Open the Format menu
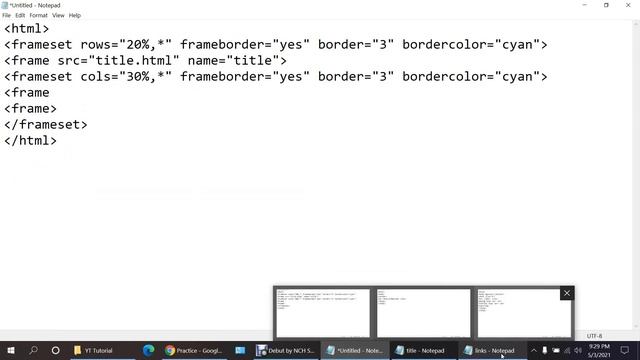Viewport: 640px width, 360px height. click(x=38, y=15)
